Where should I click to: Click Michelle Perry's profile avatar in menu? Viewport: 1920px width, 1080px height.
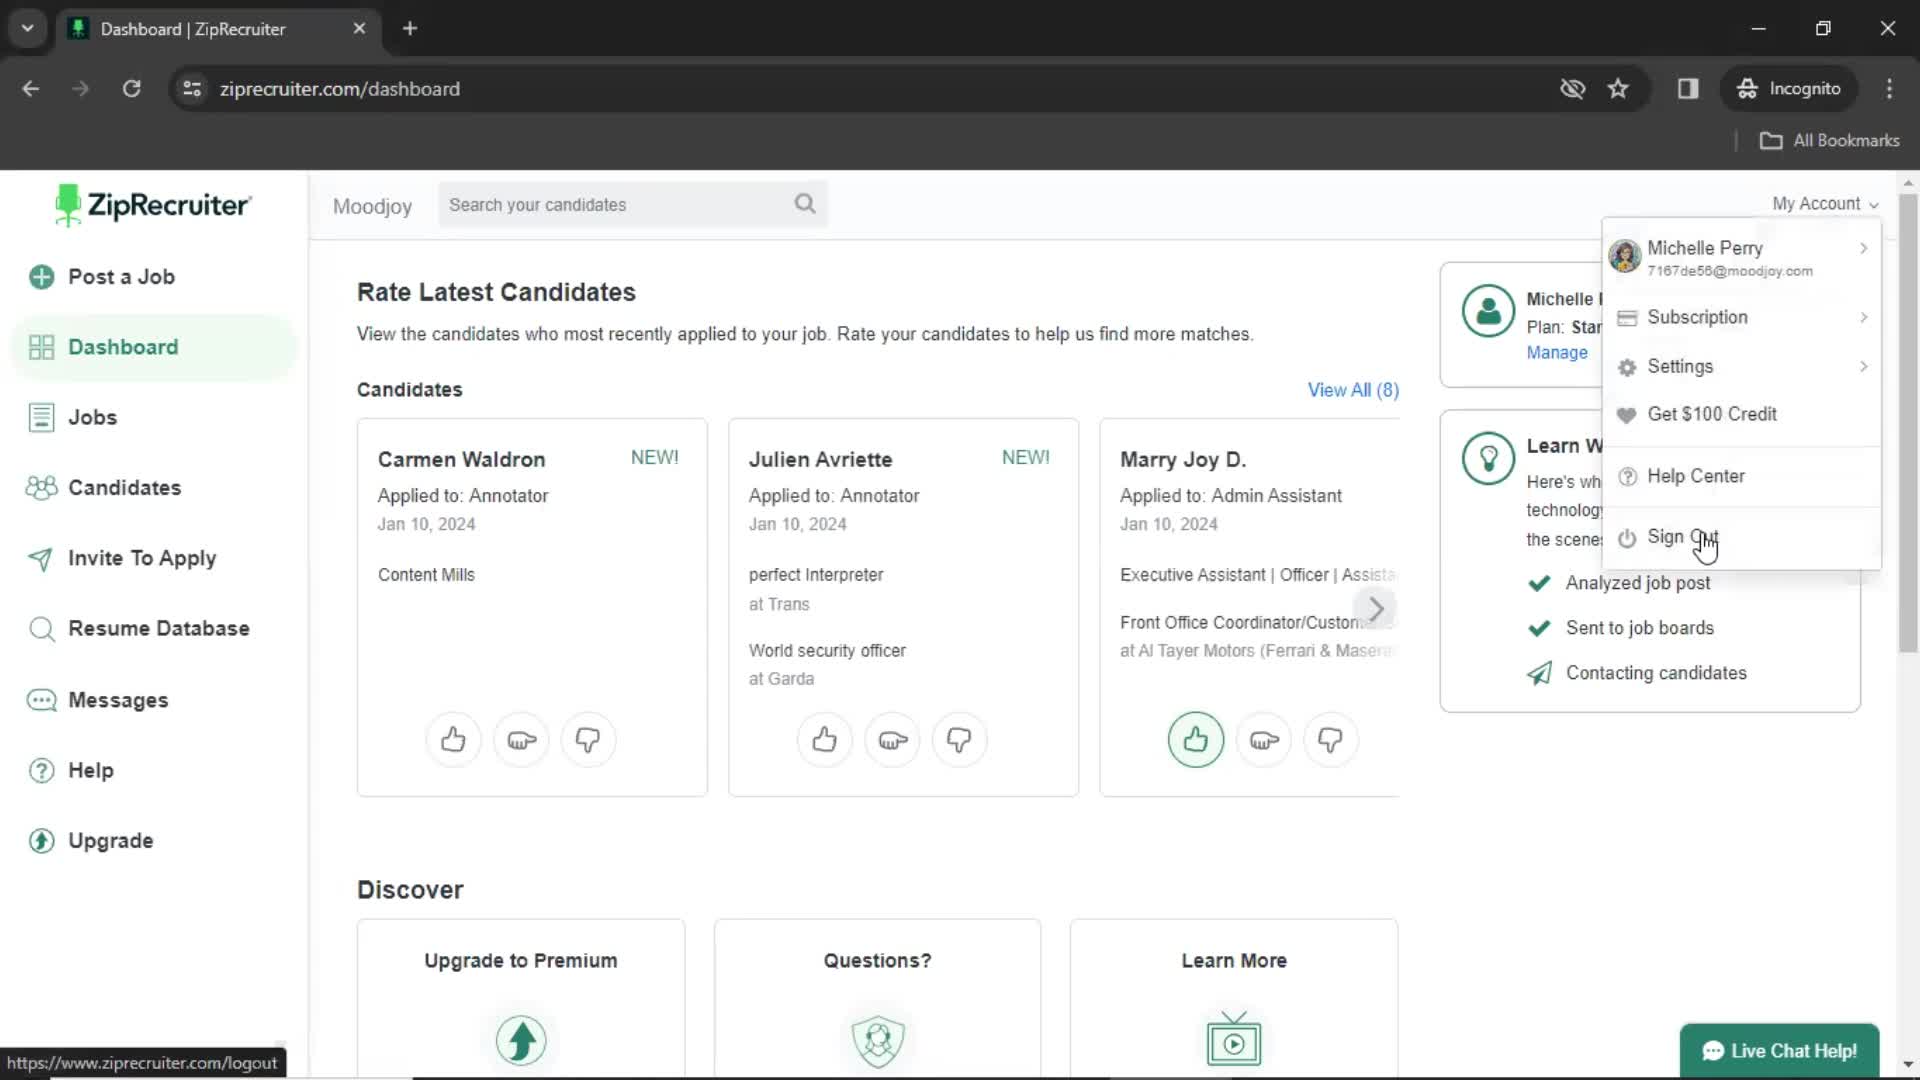tap(1624, 257)
